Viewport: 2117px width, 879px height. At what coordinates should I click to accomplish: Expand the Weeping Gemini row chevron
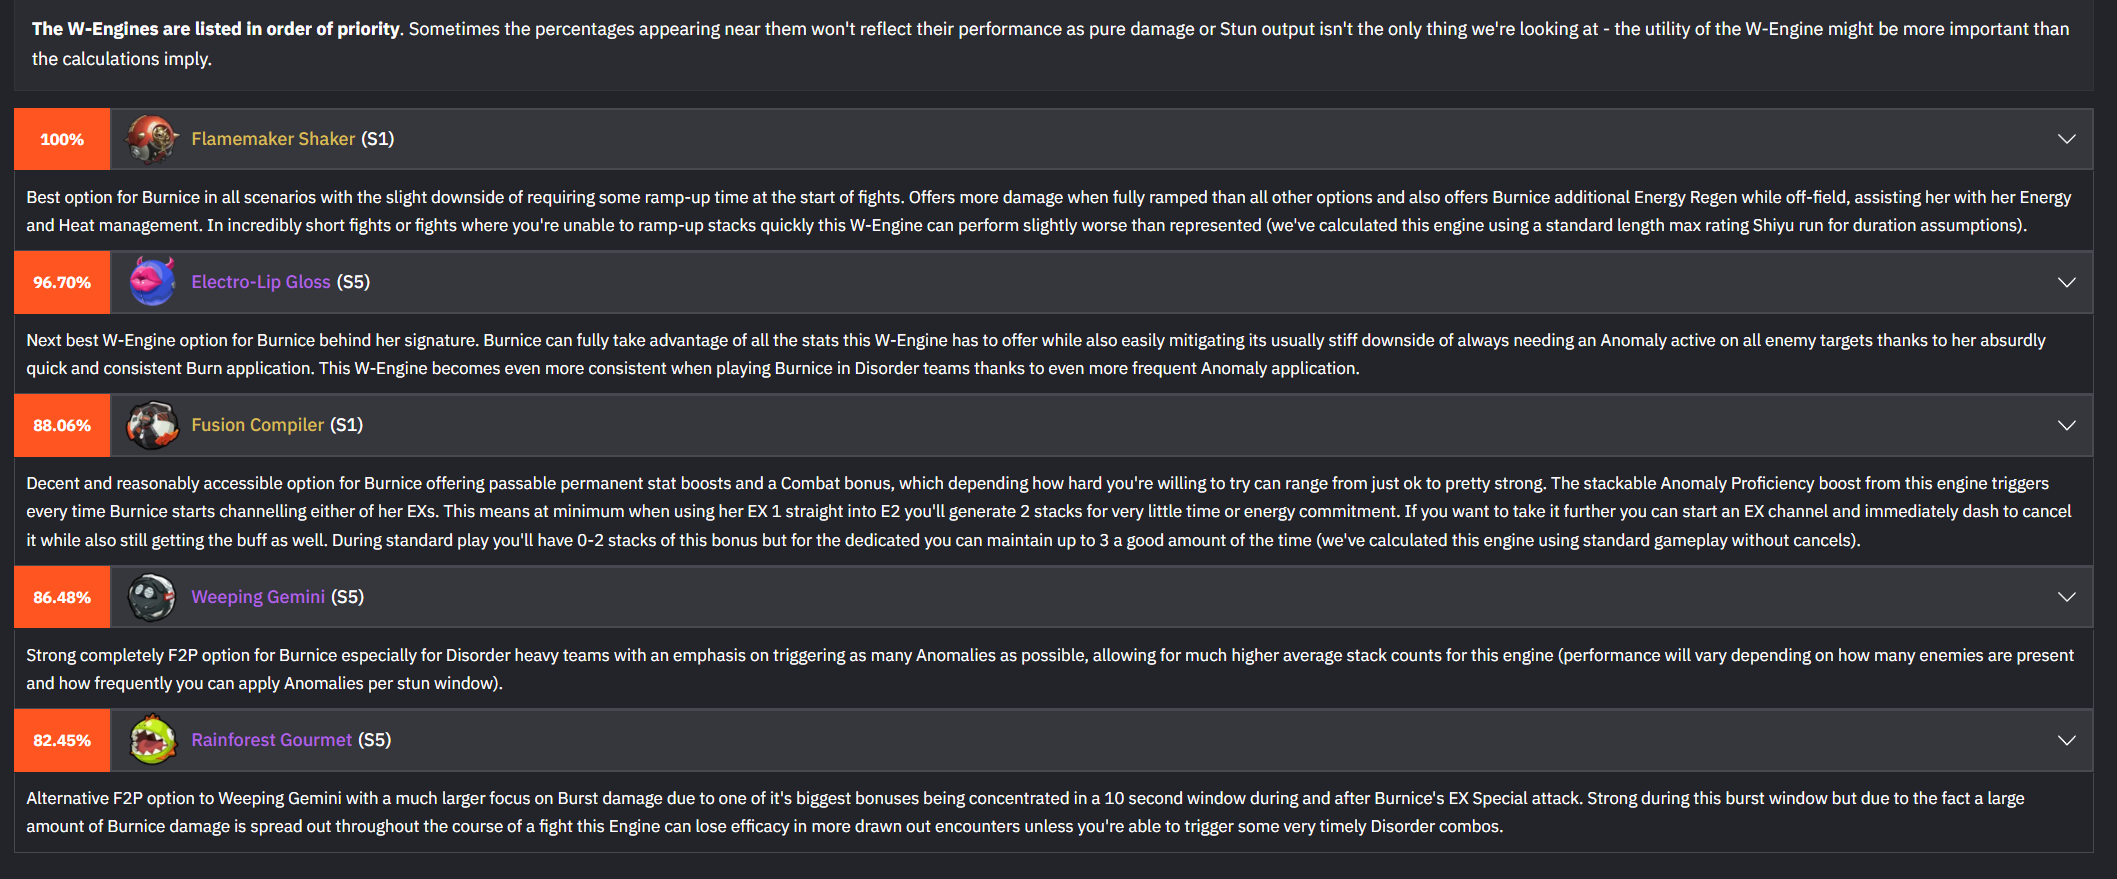(x=2067, y=597)
